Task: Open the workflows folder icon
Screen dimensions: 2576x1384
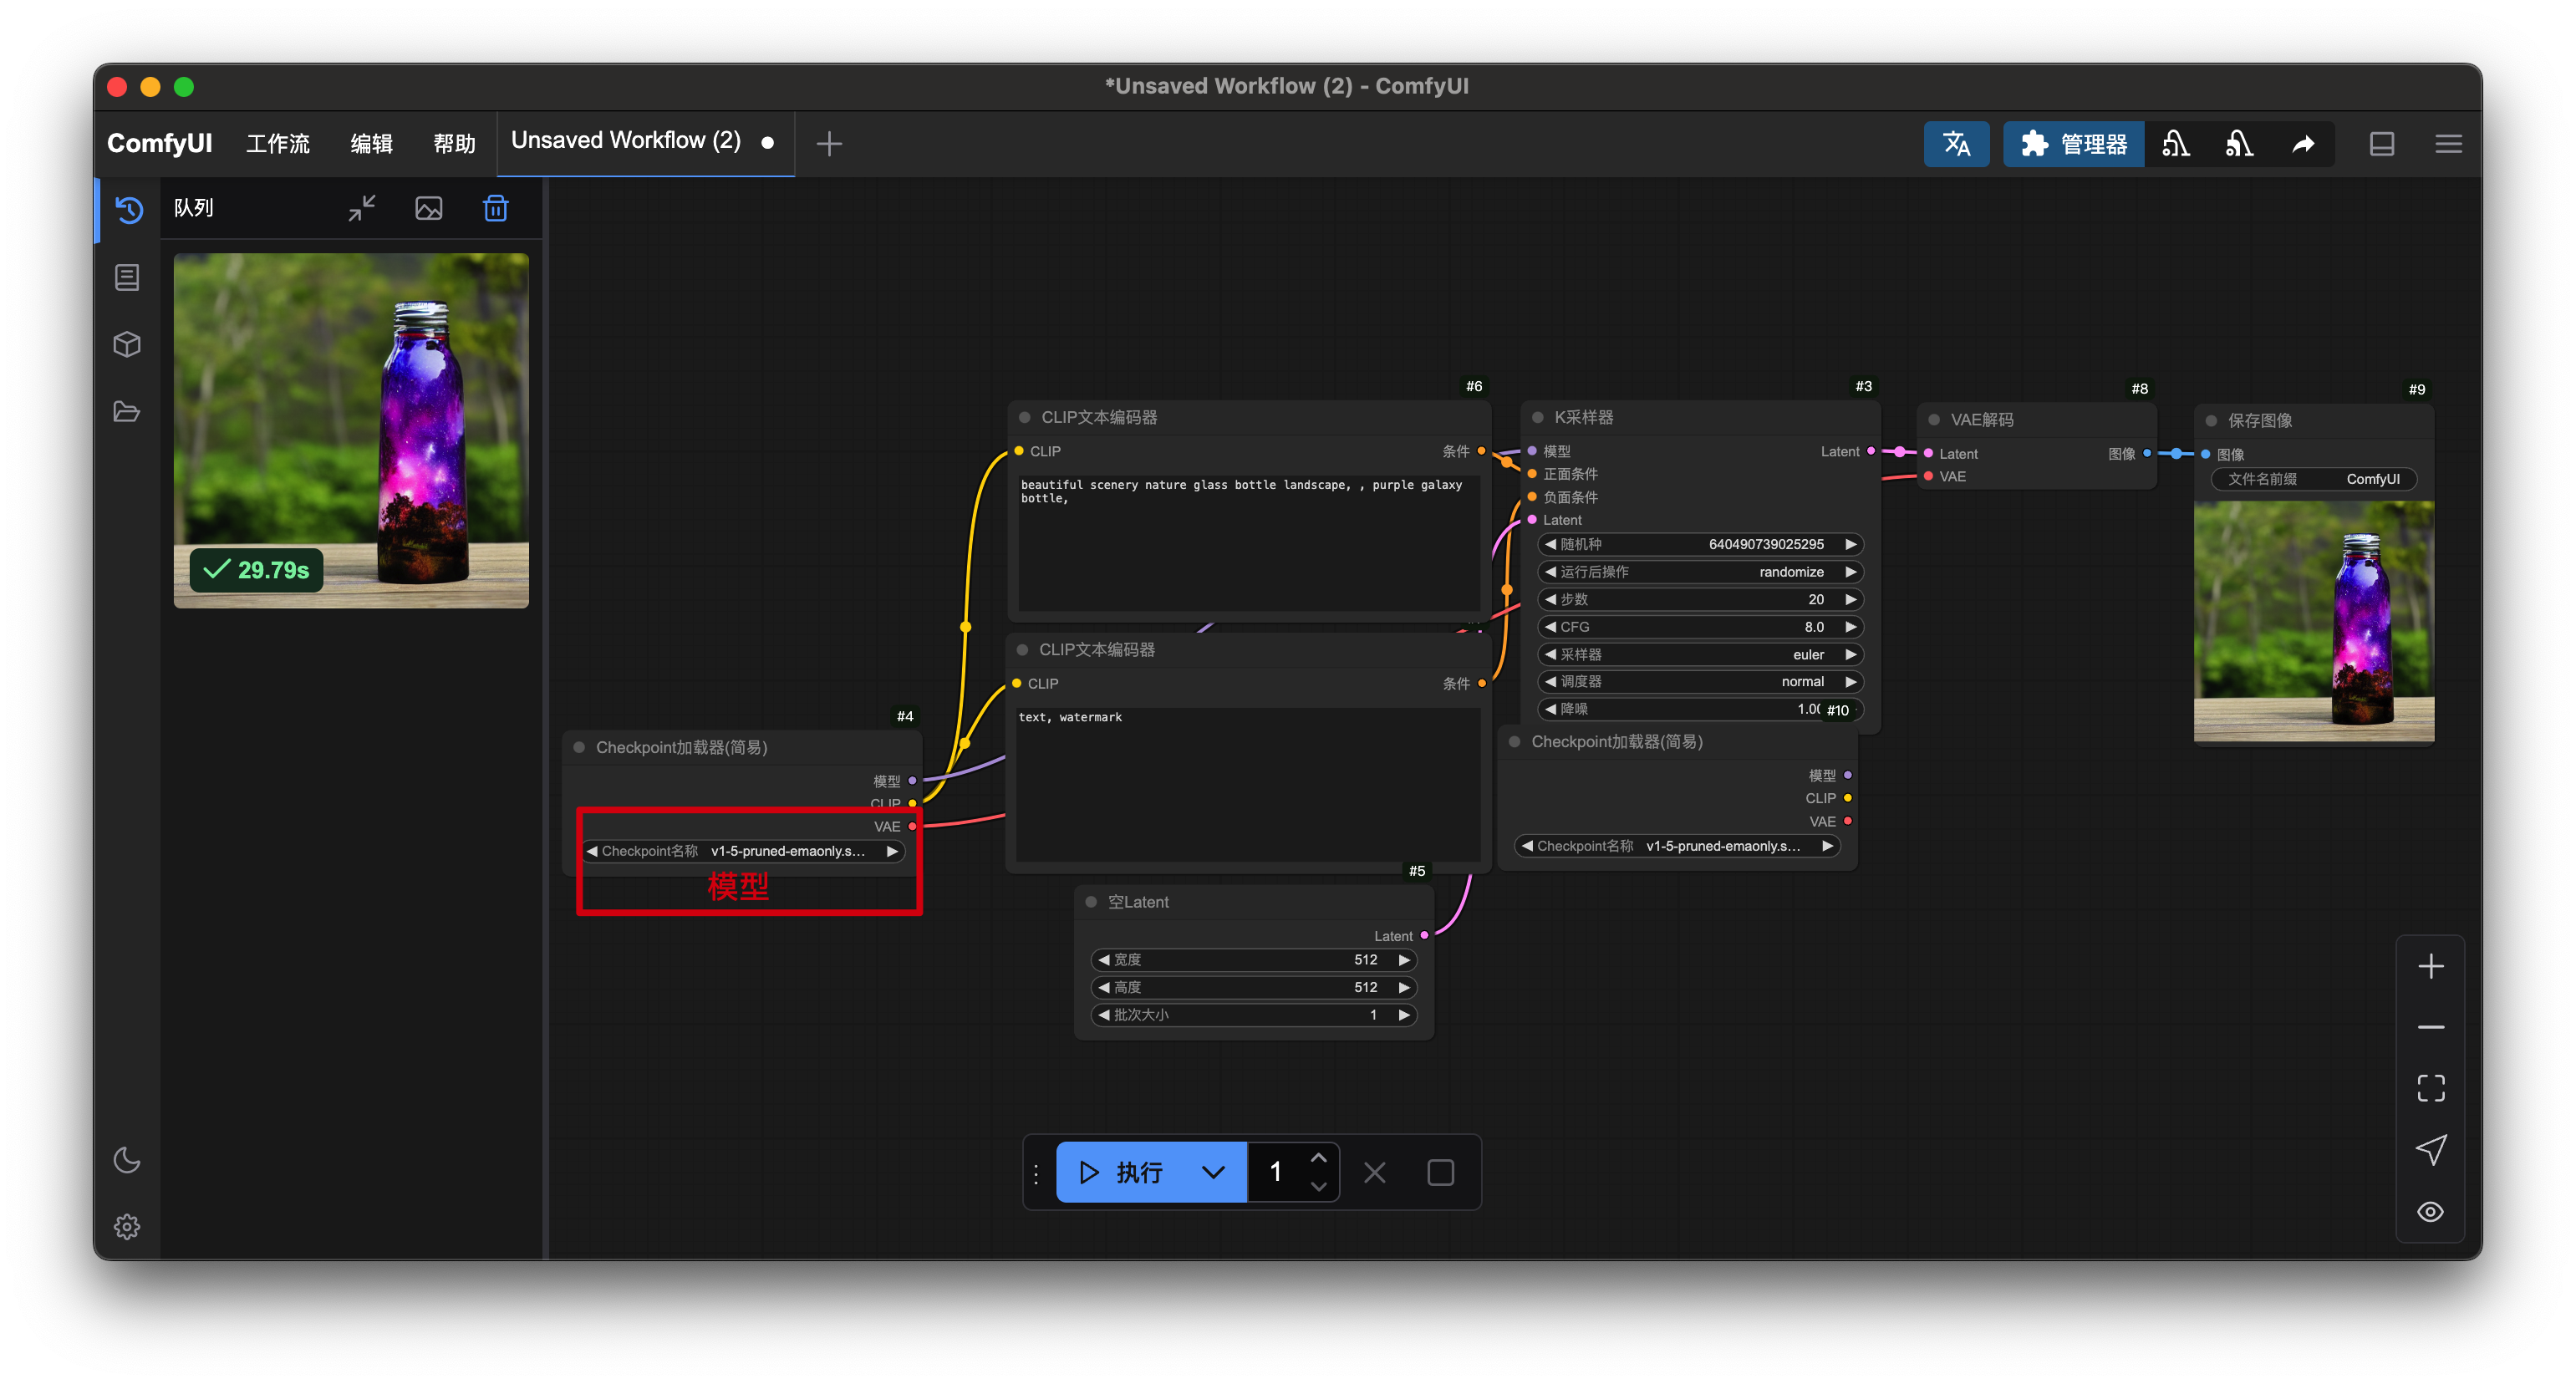Action: [x=127, y=411]
